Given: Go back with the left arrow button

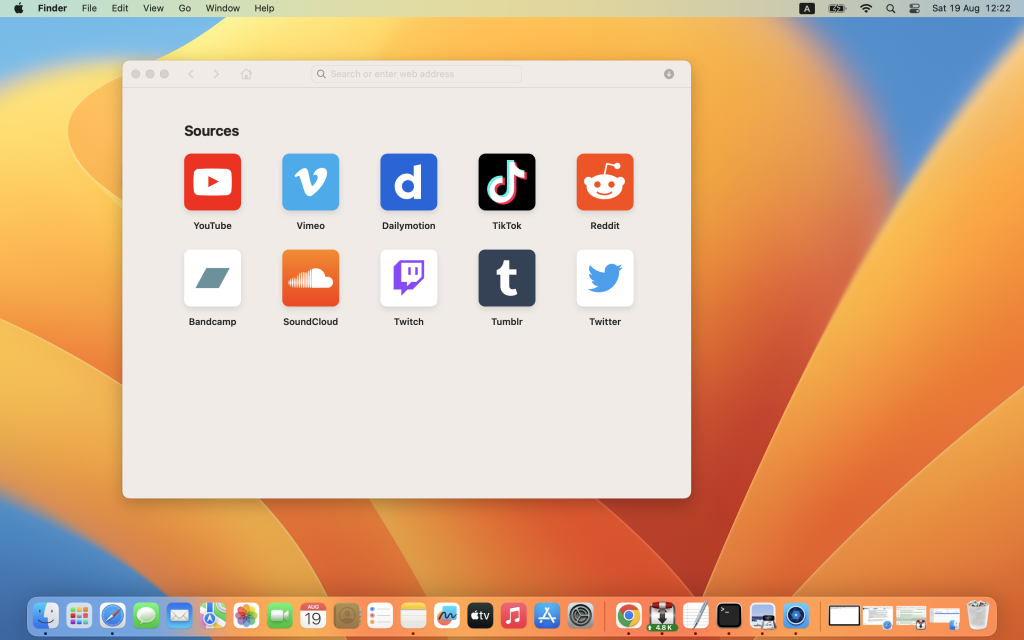Looking at the screenshot, I should point(191,74).
